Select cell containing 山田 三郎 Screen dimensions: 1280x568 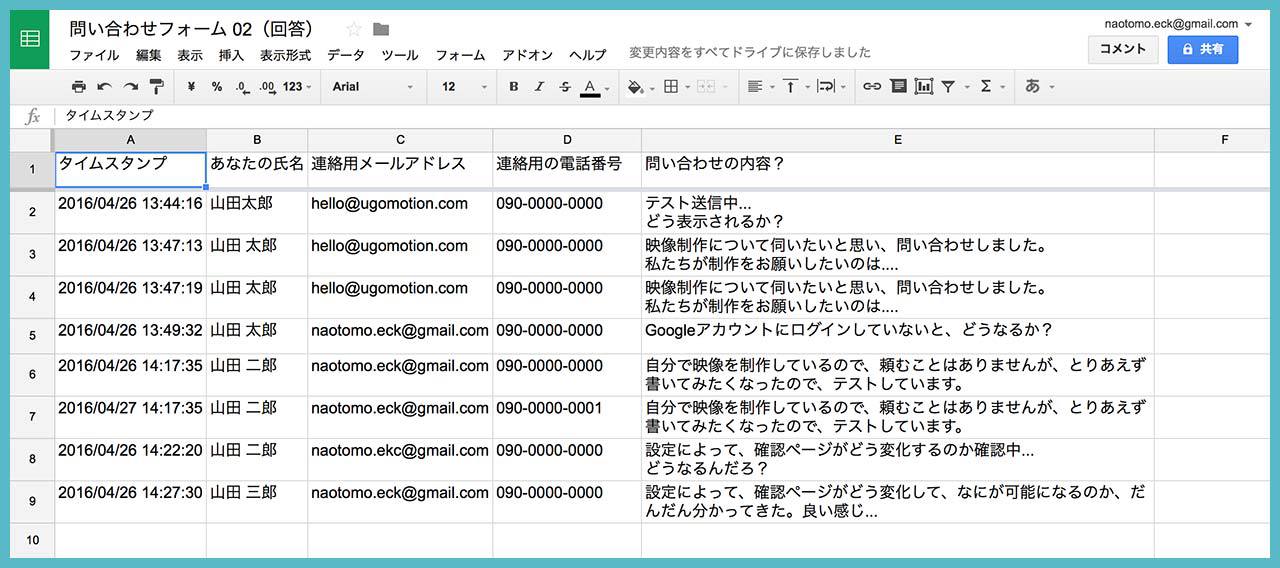257,501
